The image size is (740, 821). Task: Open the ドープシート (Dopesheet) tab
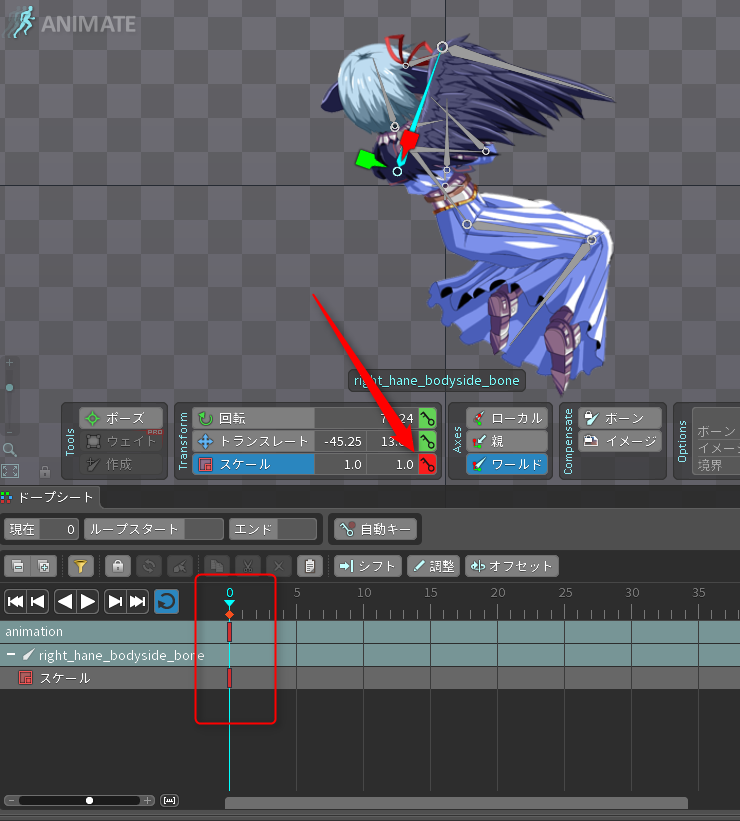pyautogui.click(x=50, y=497)
